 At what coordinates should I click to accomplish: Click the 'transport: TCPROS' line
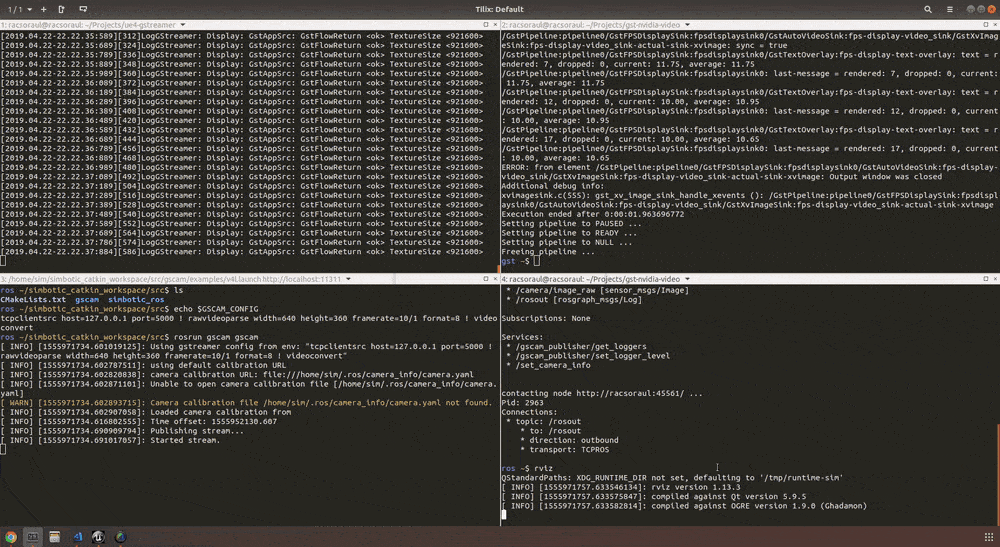[x=564, y=449]
